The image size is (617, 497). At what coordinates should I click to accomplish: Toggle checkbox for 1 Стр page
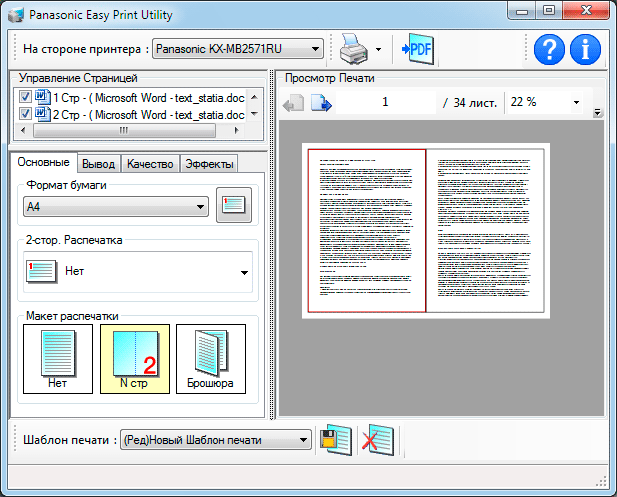click(x=25, y=97)
